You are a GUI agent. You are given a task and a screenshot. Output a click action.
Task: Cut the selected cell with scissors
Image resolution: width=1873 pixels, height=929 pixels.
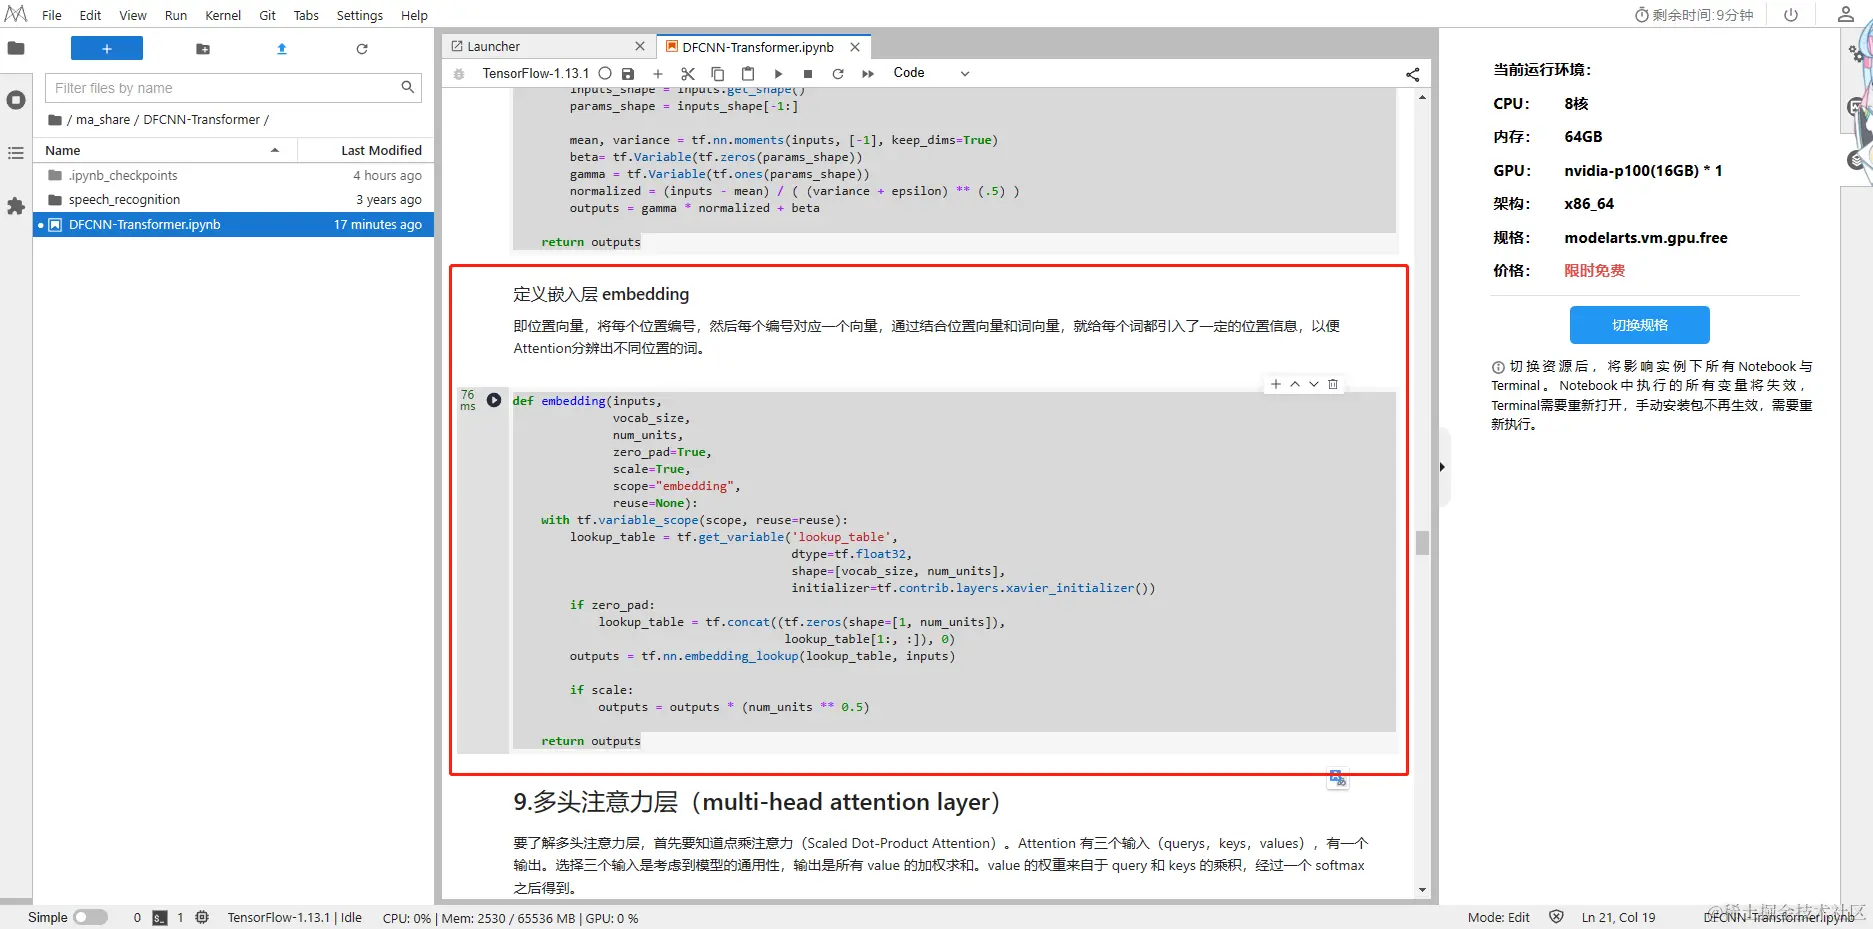pyautogui.click(x=688, y=74)
